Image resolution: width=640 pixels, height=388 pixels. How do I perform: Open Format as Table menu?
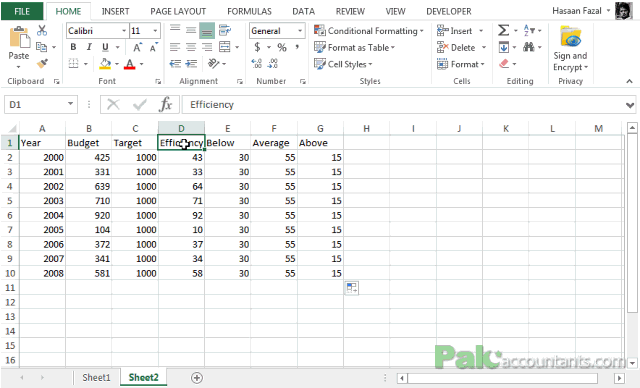(x=354, y=47)
